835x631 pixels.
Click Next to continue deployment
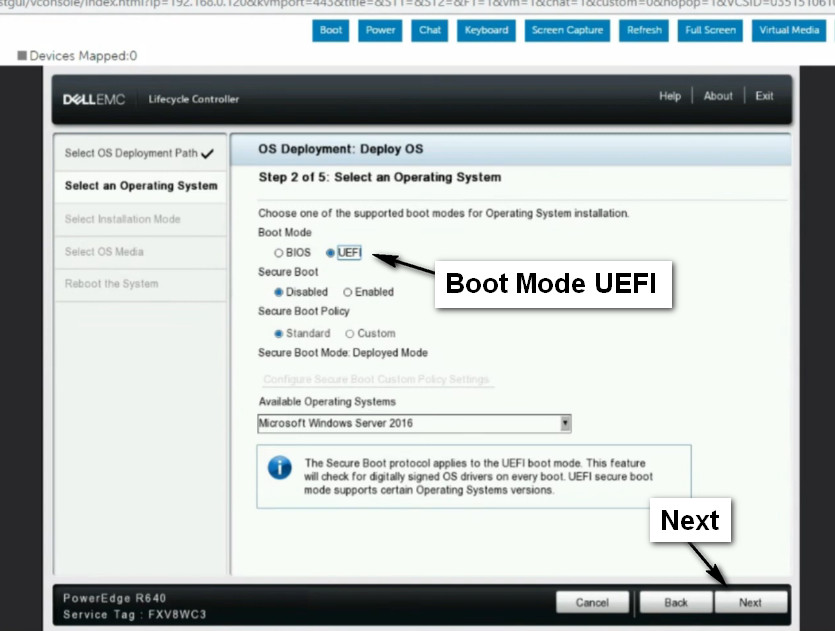(750, 603)
